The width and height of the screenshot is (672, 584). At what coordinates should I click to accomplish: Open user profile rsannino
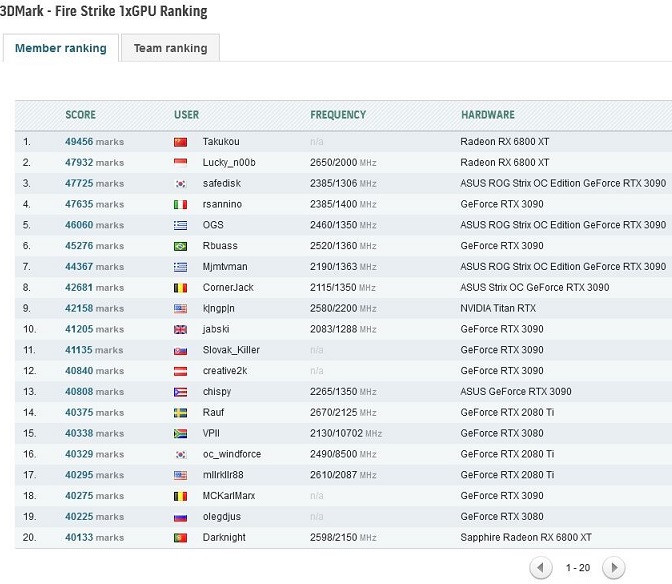(222, 204)
